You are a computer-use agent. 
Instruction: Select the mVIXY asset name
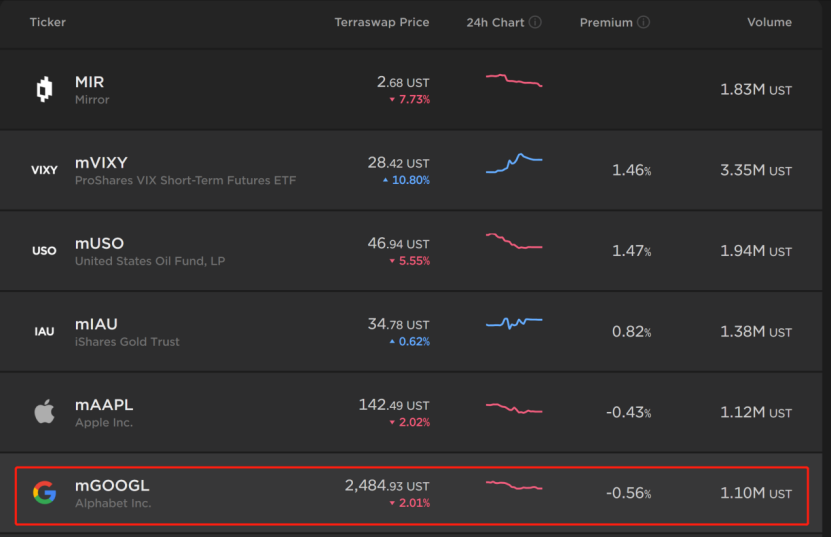(101, 163)
